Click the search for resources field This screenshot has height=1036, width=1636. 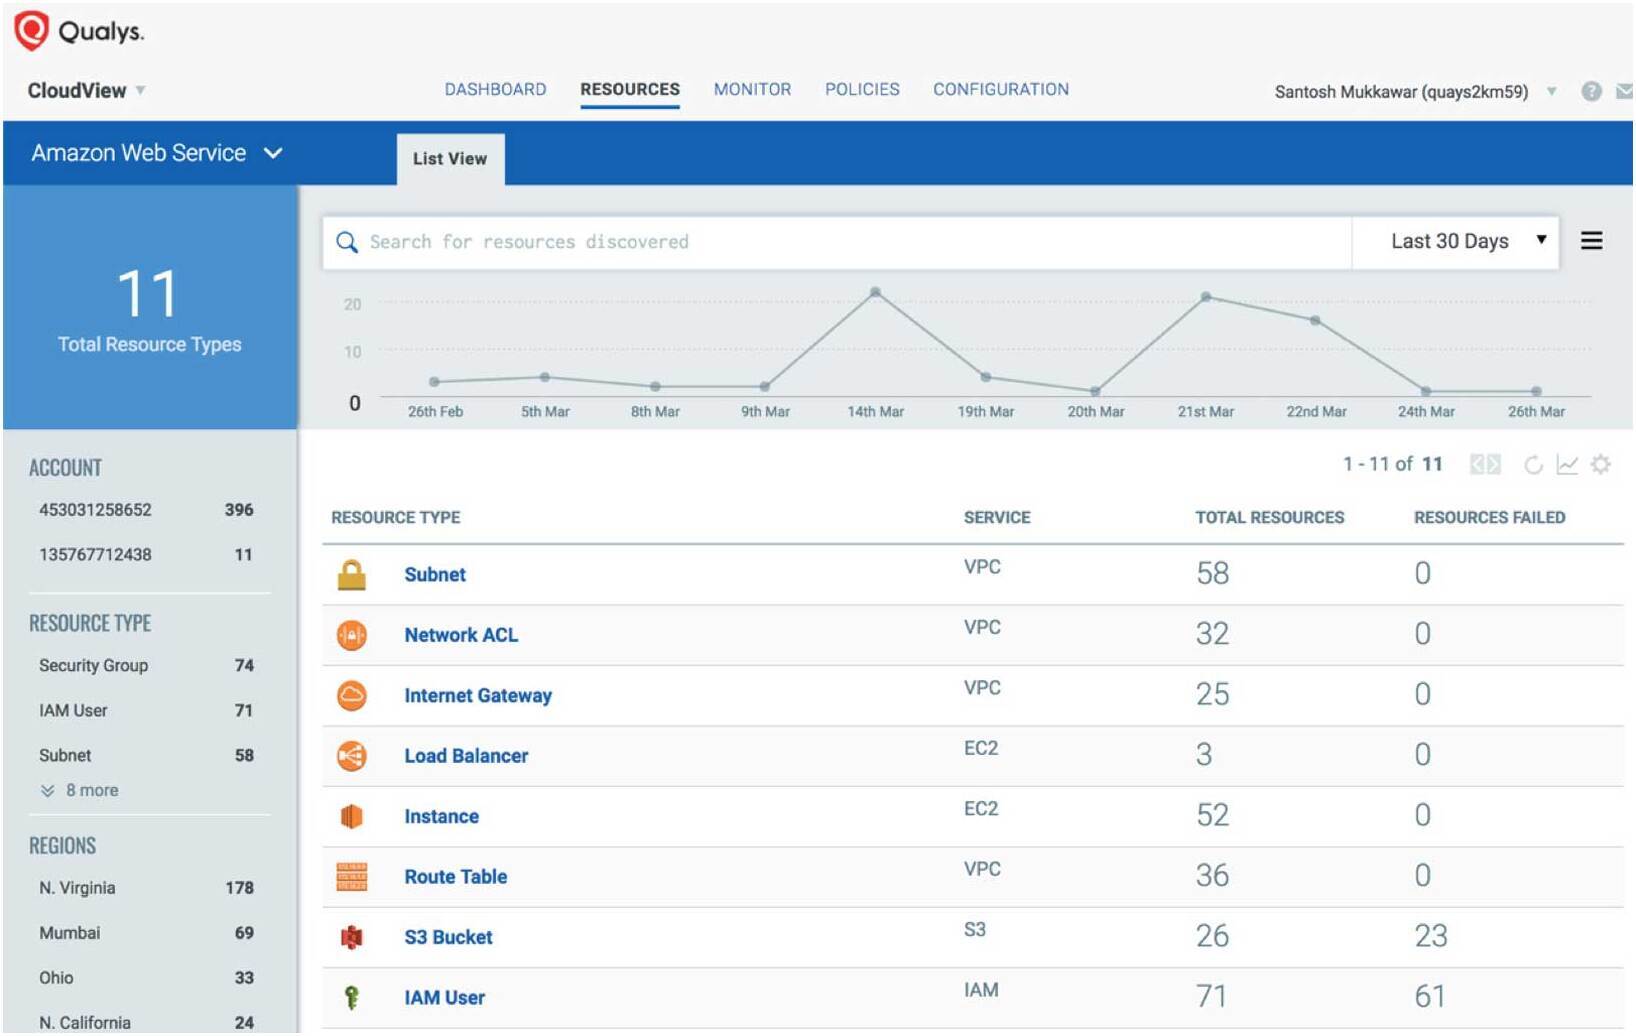pyautogui.click(x=836, y=242)
